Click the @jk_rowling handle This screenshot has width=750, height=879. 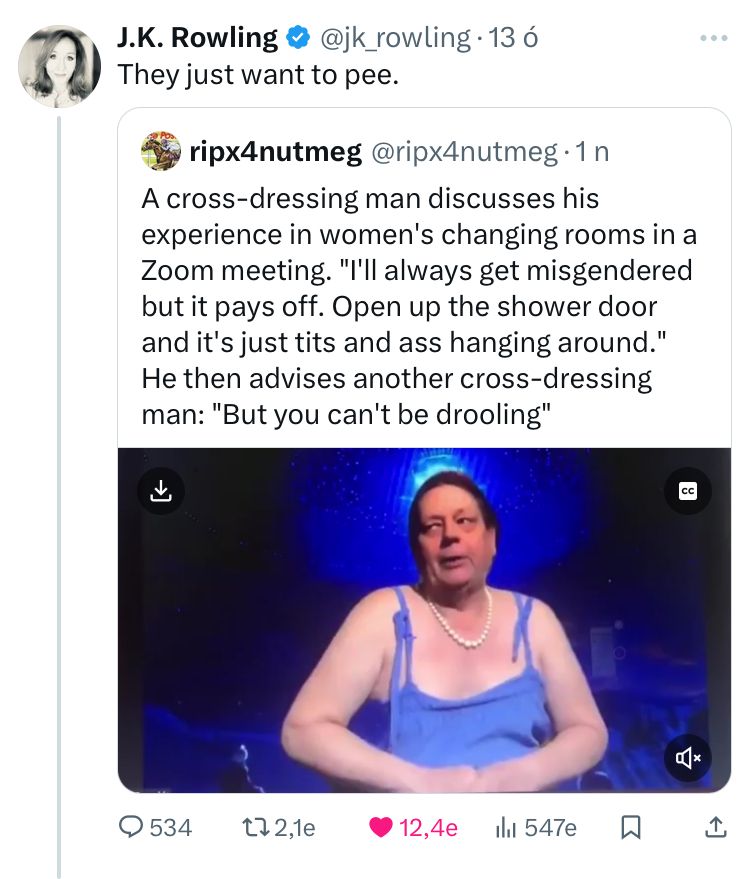point(394,38)
